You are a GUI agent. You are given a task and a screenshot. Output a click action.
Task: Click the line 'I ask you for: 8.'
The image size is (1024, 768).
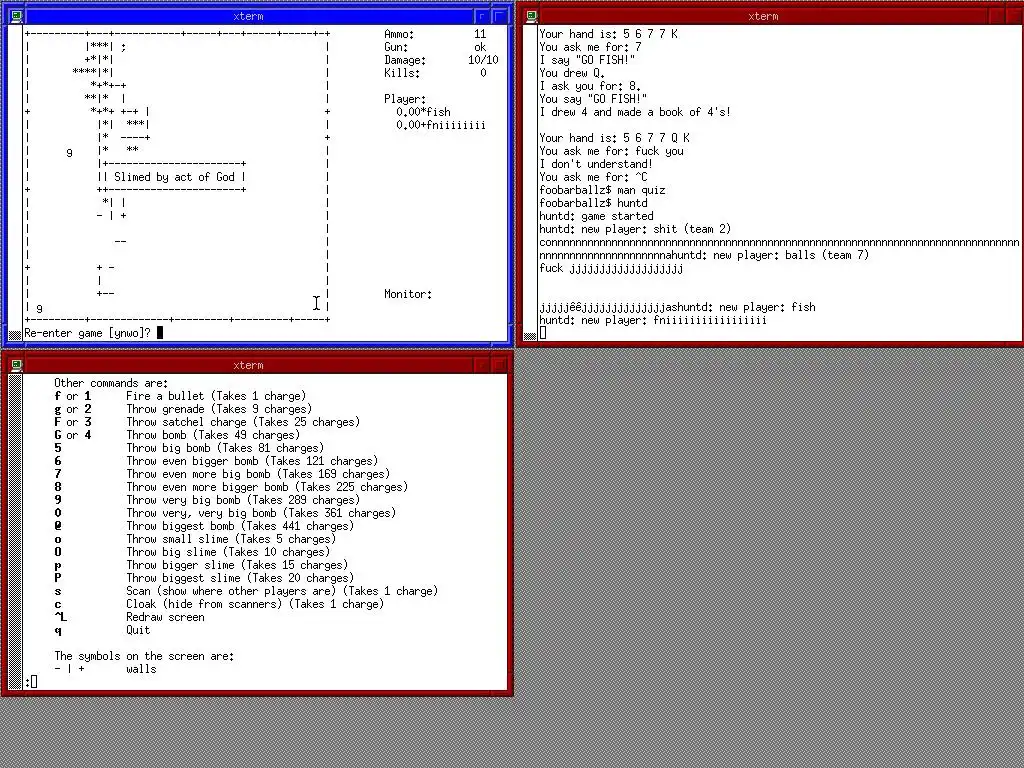click(590, 86)
